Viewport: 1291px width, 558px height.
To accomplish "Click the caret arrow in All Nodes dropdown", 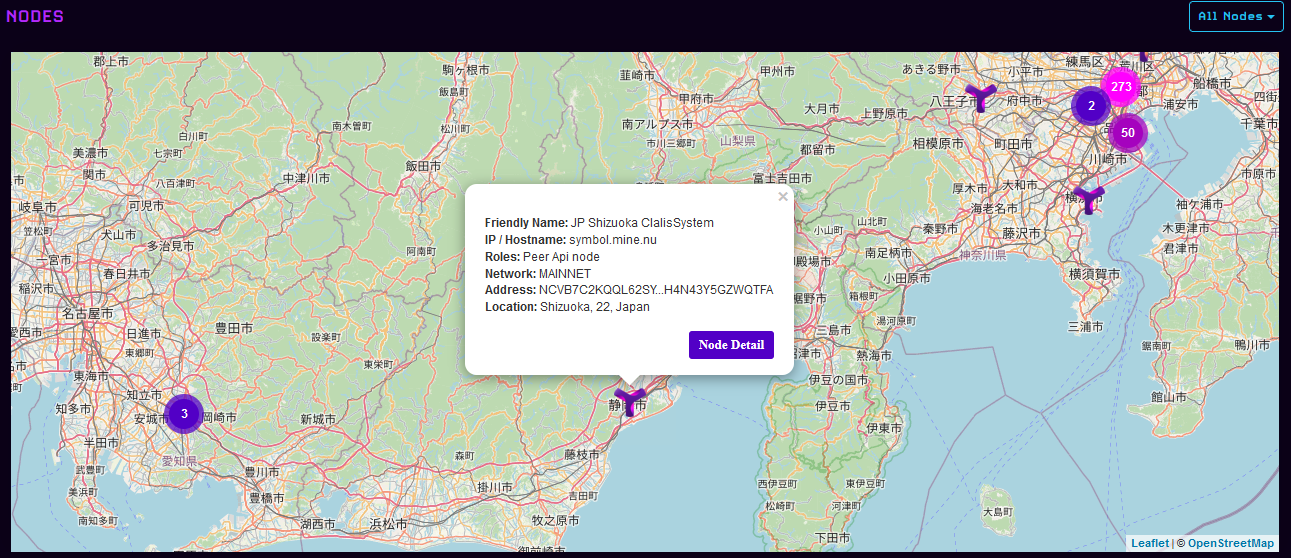I will [1271, 18].
